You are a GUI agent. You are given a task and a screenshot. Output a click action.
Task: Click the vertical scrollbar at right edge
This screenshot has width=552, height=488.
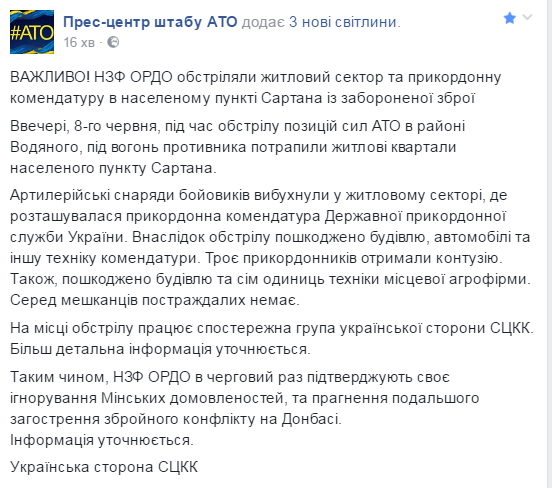[550, 244]
